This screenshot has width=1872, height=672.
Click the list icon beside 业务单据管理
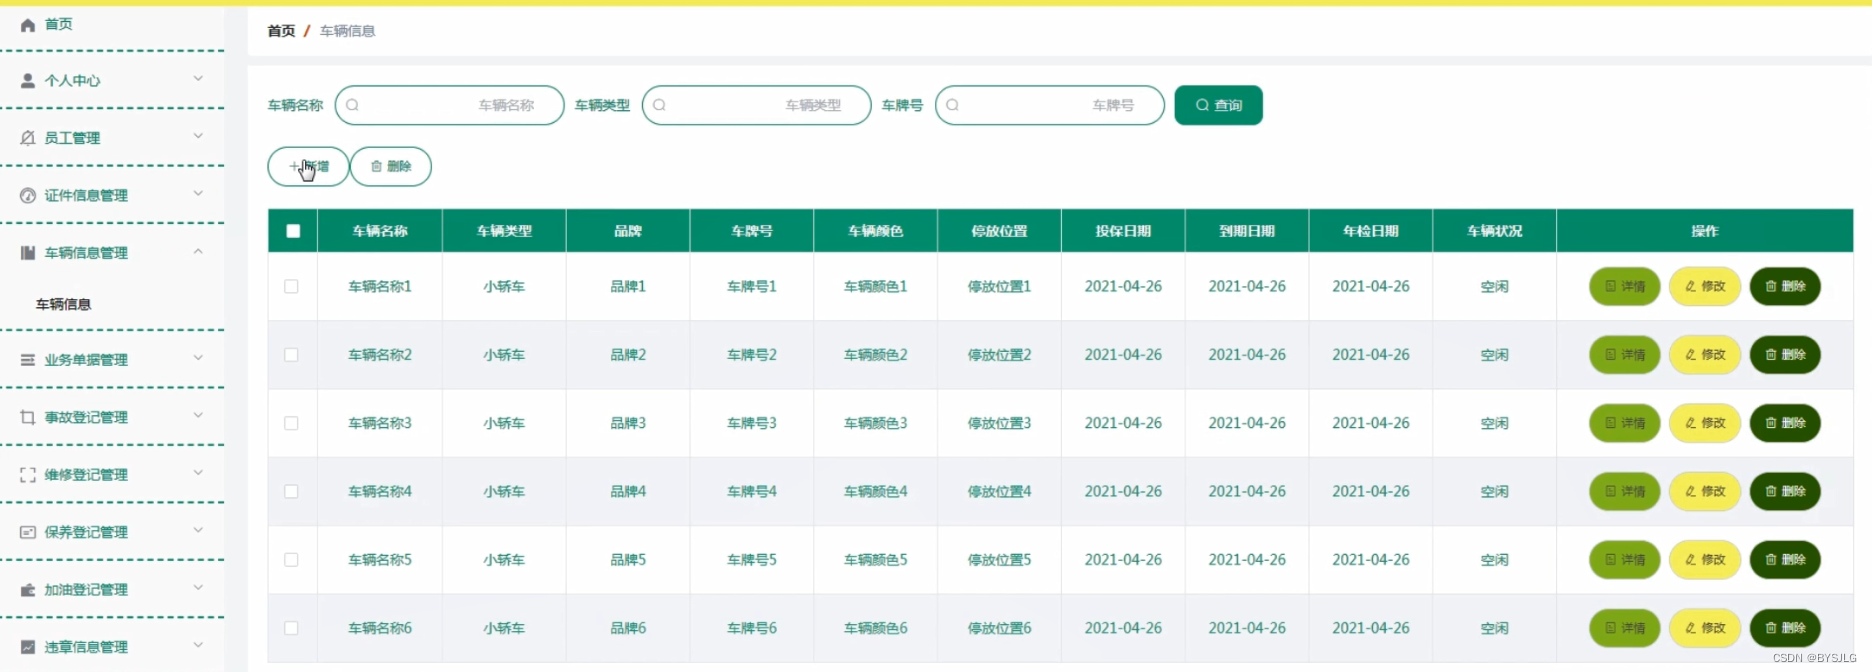28,360
